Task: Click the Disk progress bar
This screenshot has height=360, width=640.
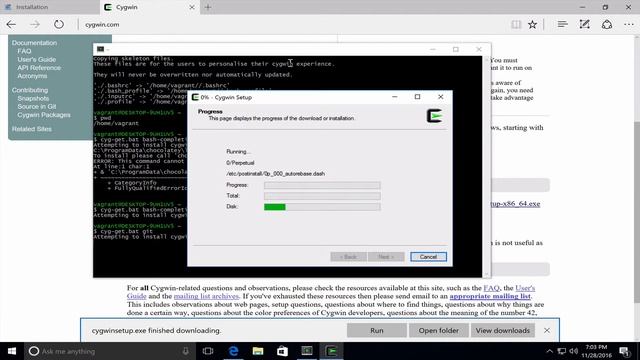Action: (322, 207)
